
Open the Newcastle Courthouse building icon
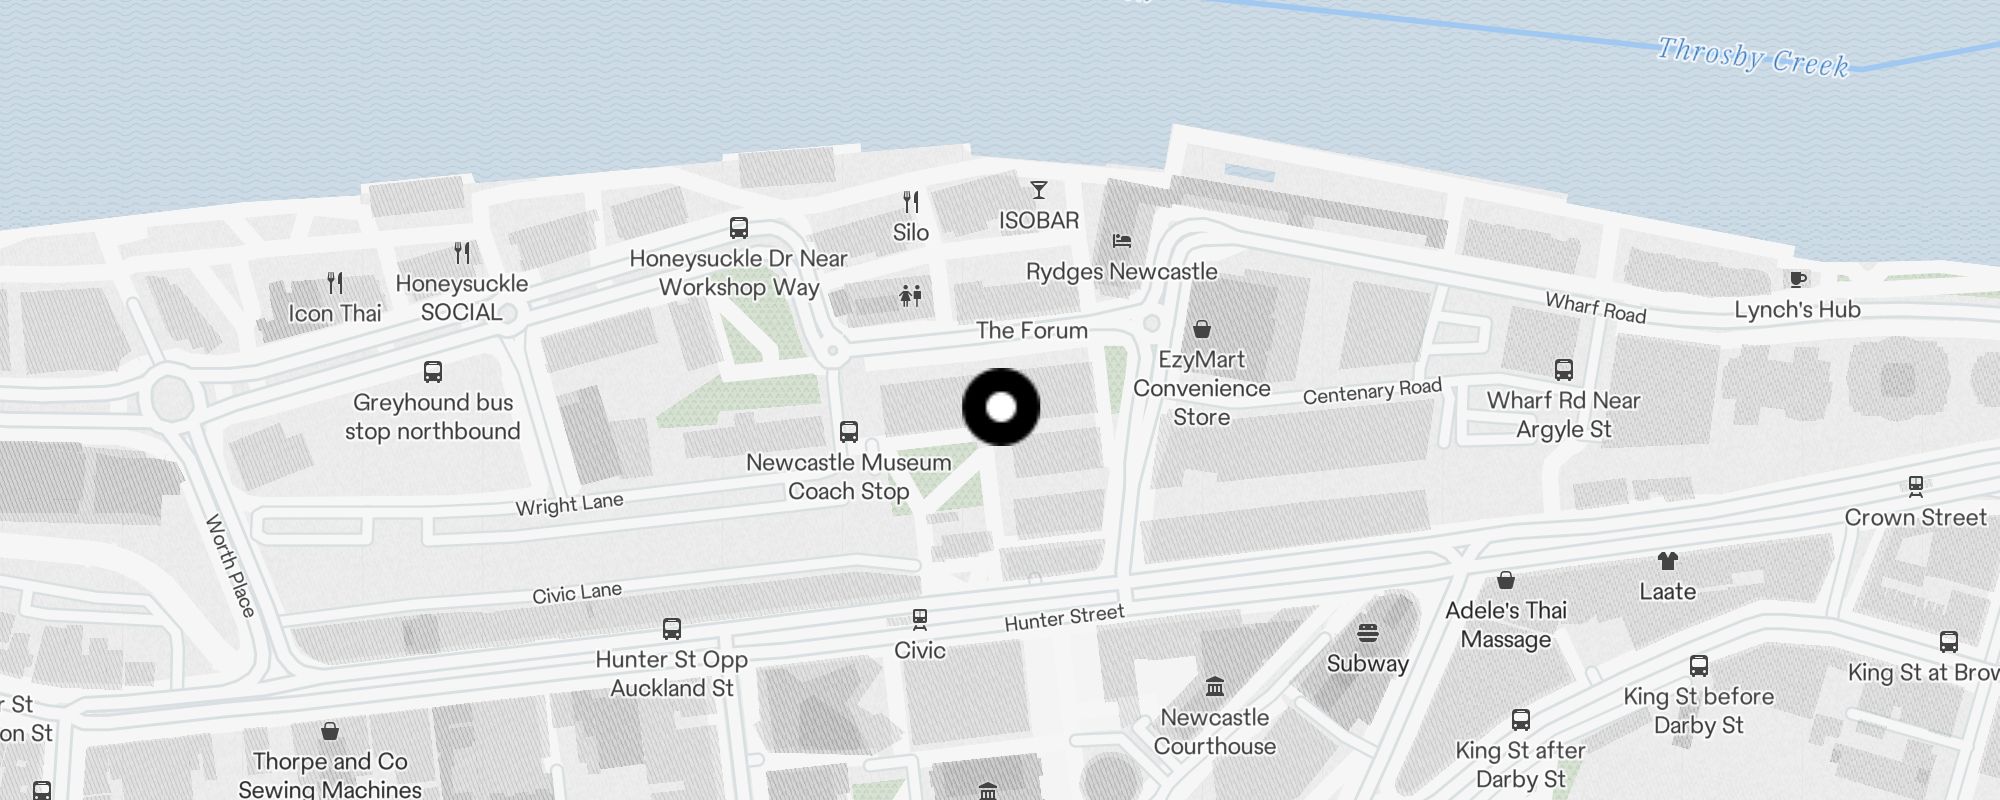click(1215, 687)
